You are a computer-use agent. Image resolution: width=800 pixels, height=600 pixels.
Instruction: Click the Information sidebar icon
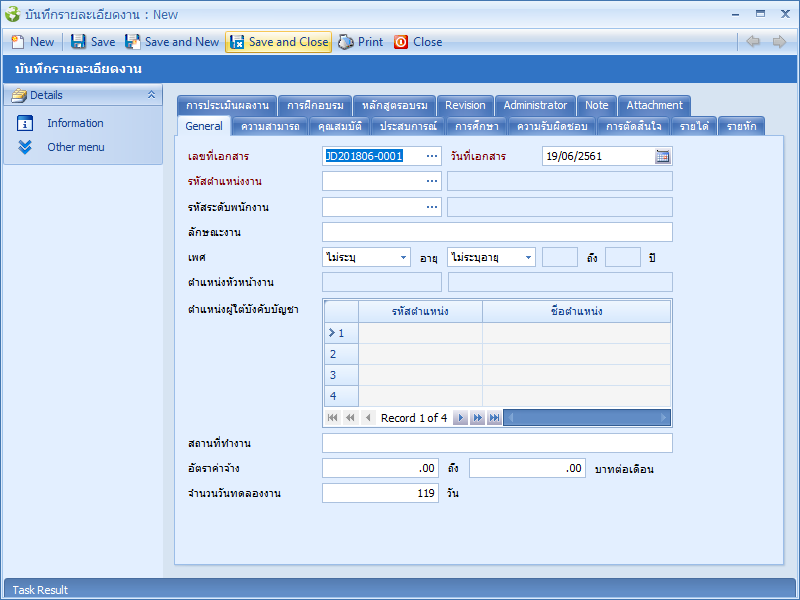[25, 123]
